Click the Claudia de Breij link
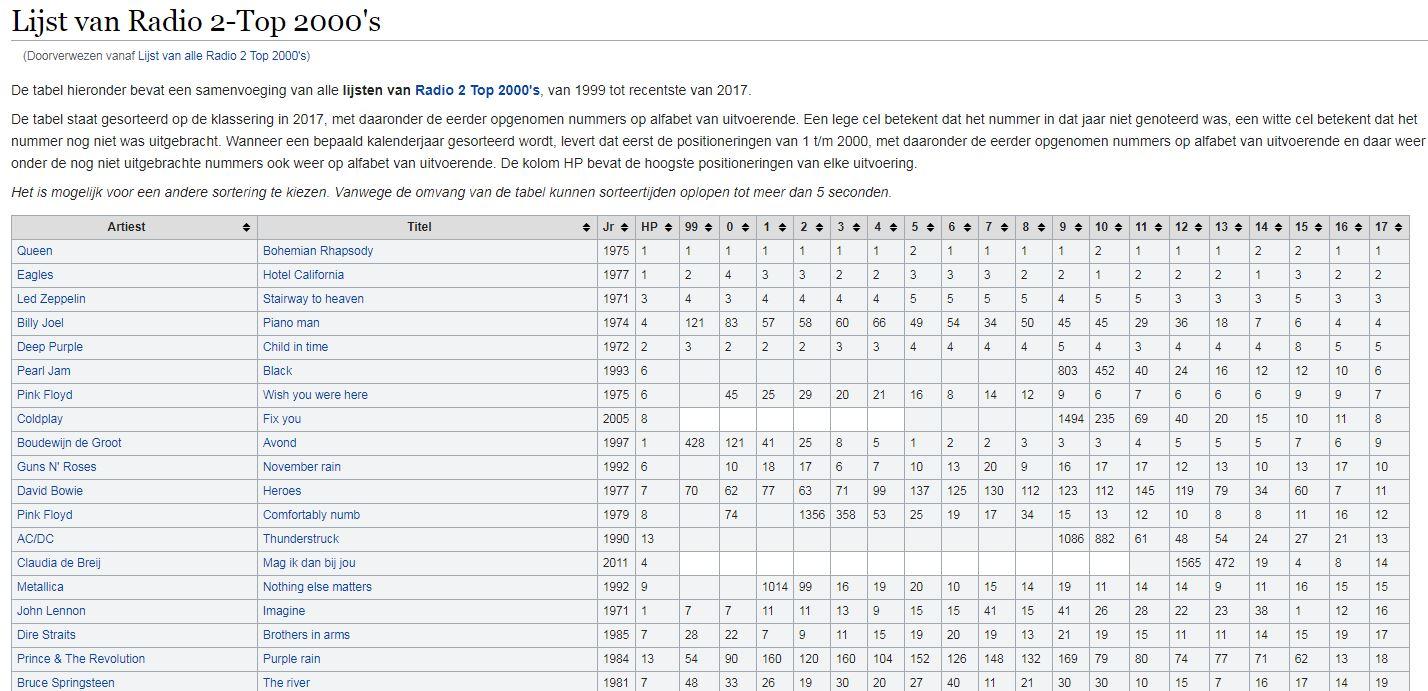This screenshot has height=691, width=1428. tap(59, 563)
